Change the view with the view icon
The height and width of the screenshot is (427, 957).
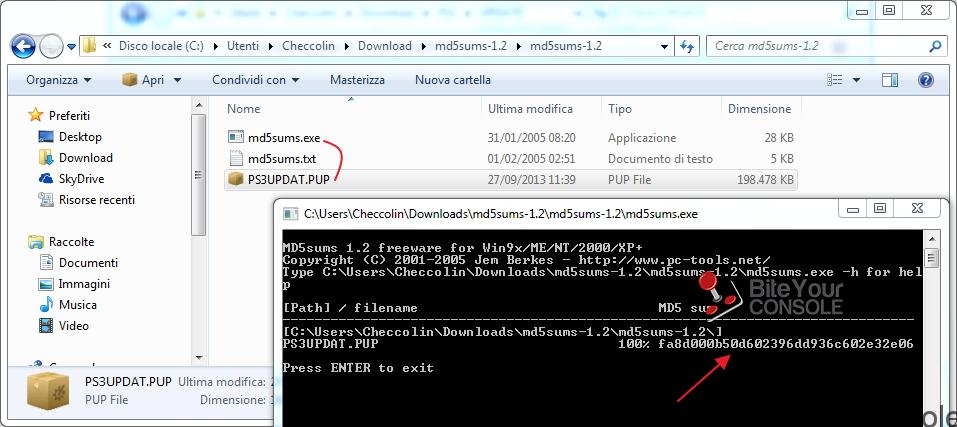[834, 80]
